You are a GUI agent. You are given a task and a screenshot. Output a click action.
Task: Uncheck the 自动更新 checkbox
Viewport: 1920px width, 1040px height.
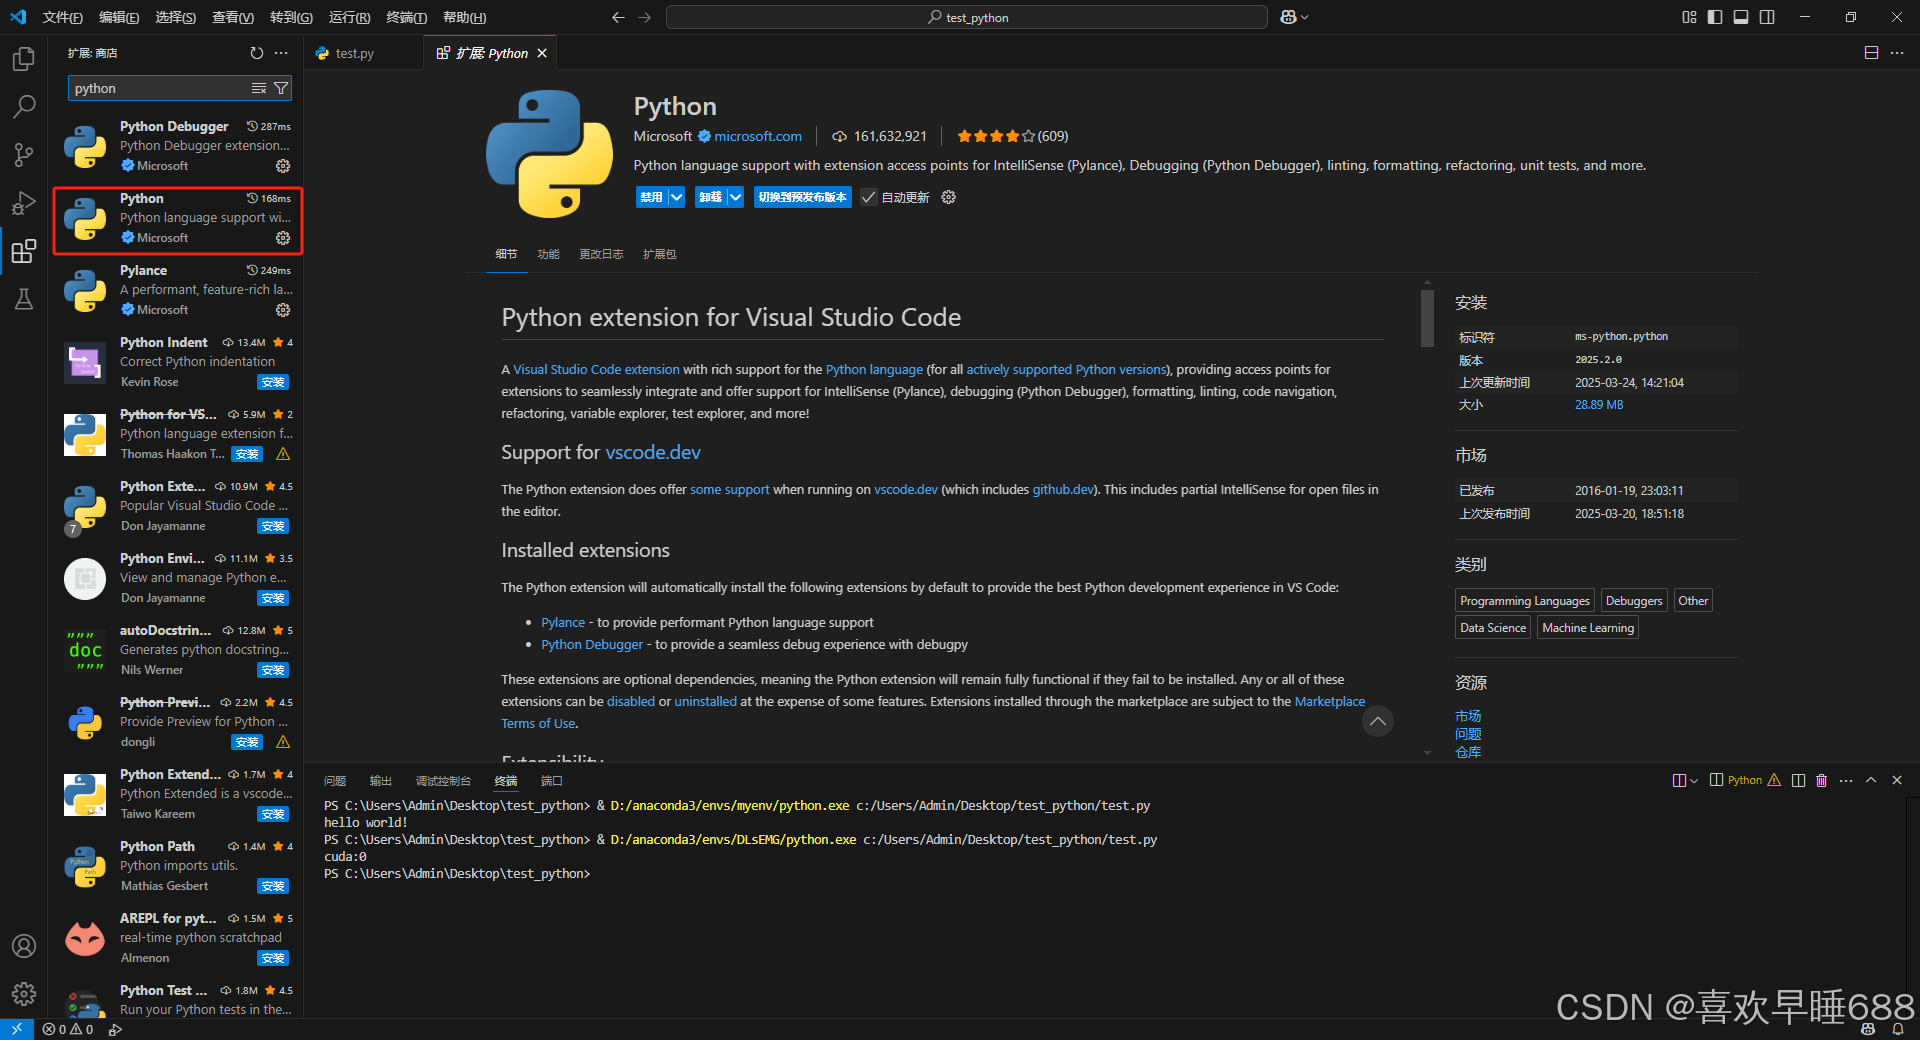click(868, 197)
